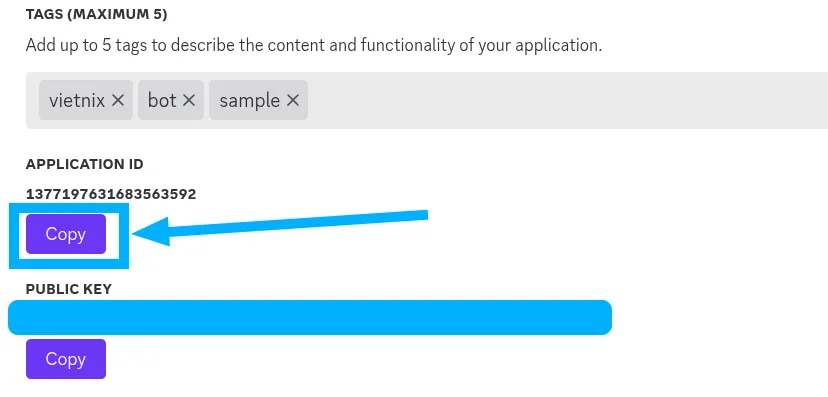Copy the Public Key
Image resolution: width=828 pixels, height=397 pixels.
(x=66, y=359)
